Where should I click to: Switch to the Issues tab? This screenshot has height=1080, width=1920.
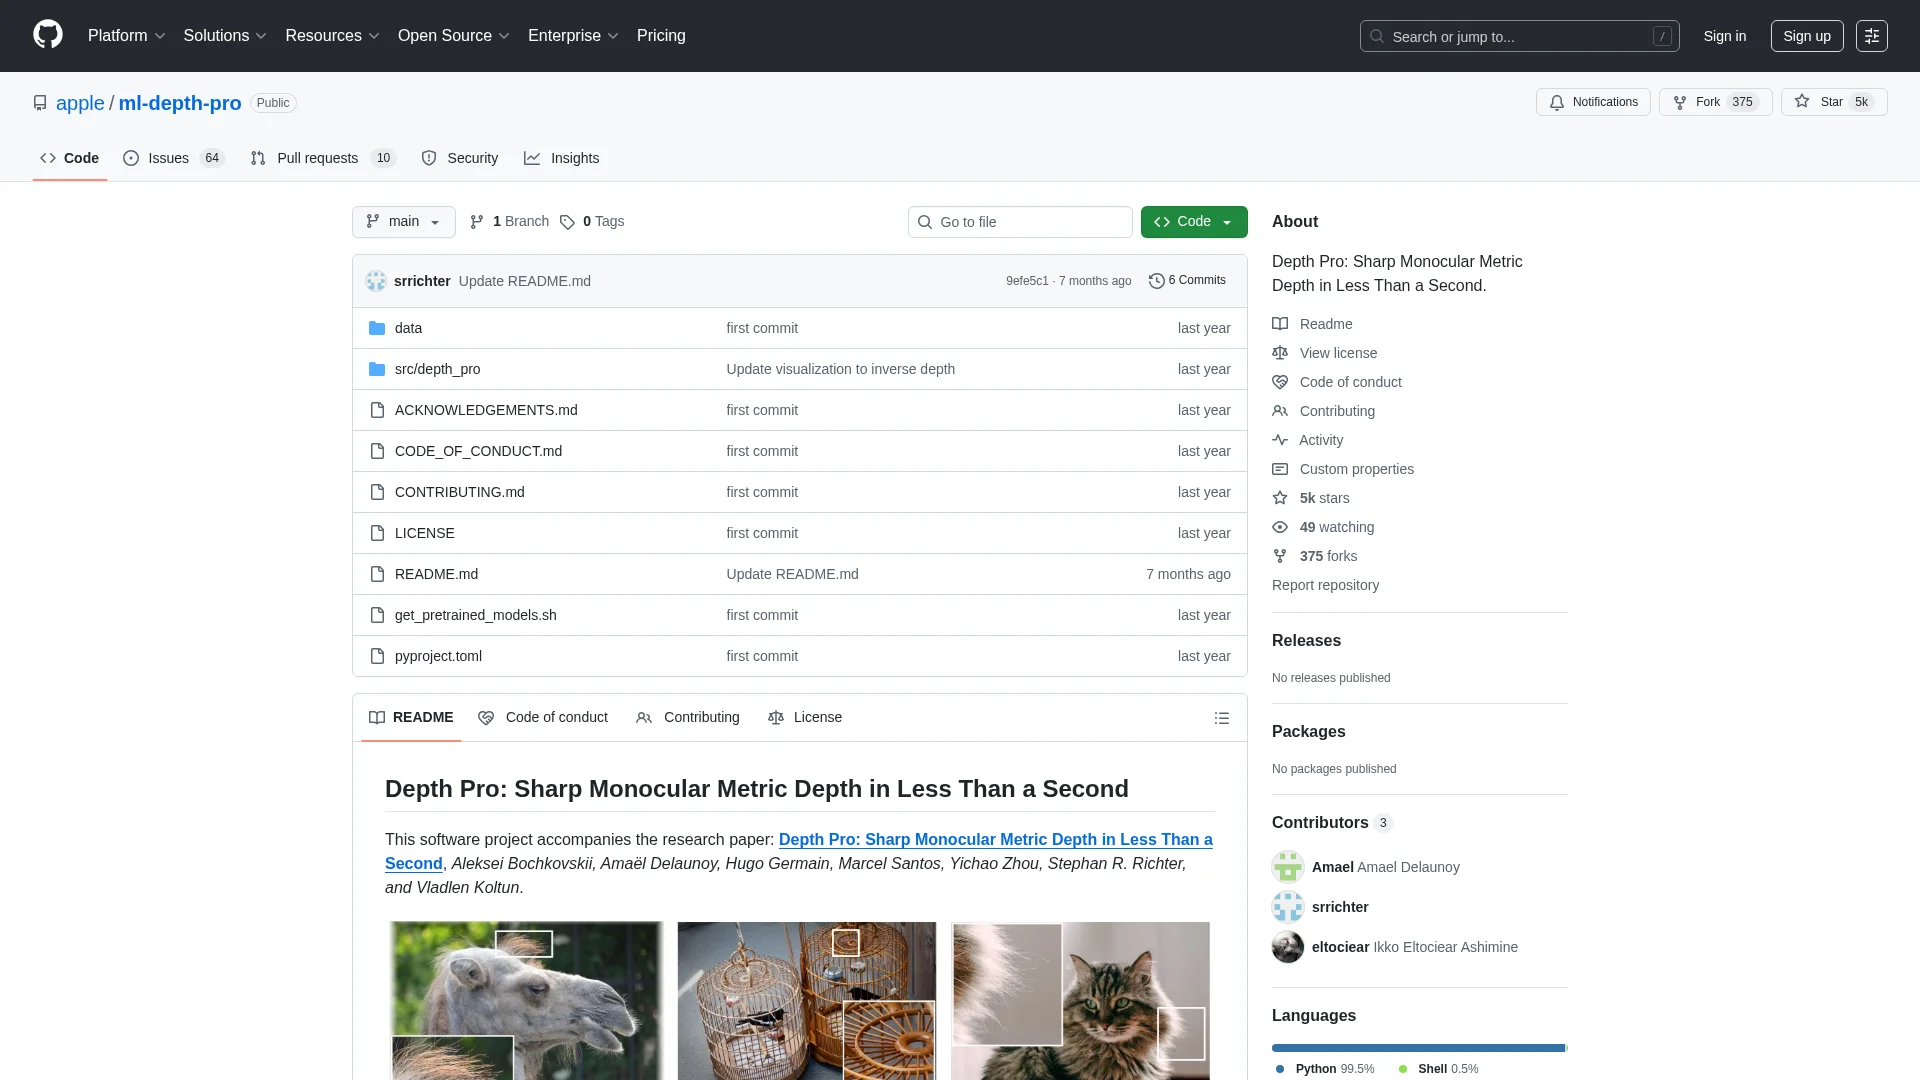pyautogui.click(x=168, y=158)
